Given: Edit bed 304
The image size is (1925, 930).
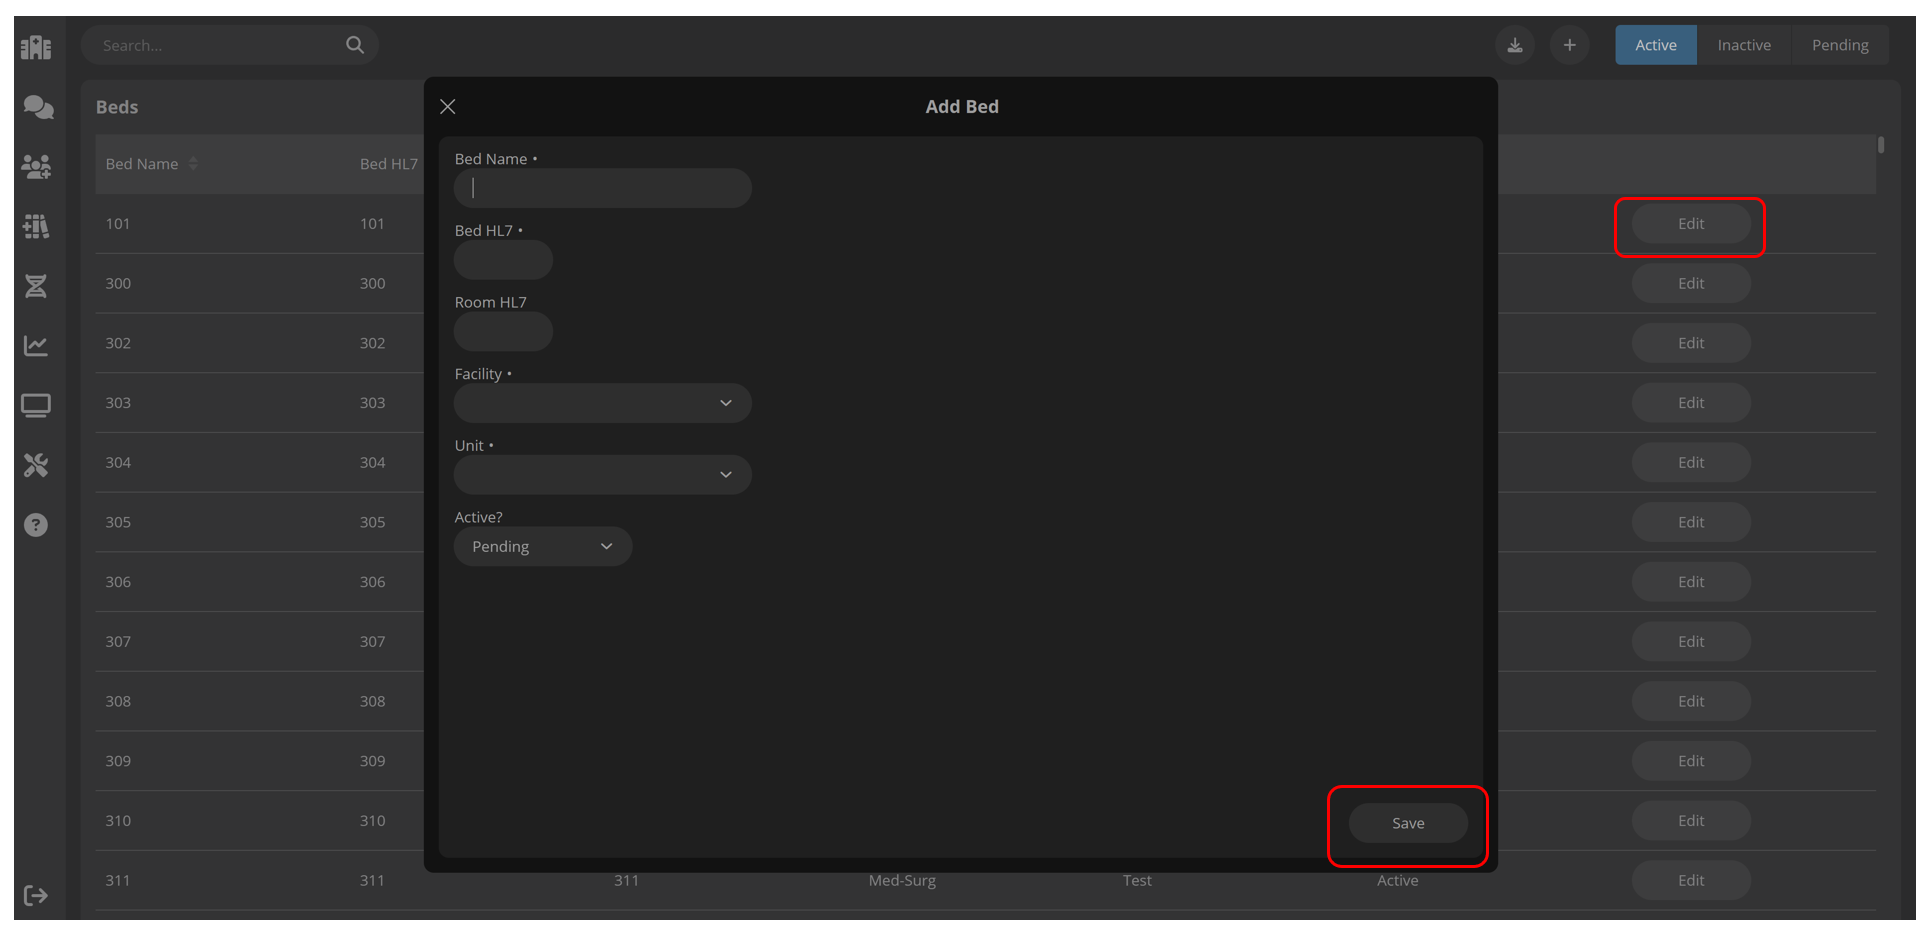Looking at the screenshot, I should pyautogui.click(x=1691, y=463).
